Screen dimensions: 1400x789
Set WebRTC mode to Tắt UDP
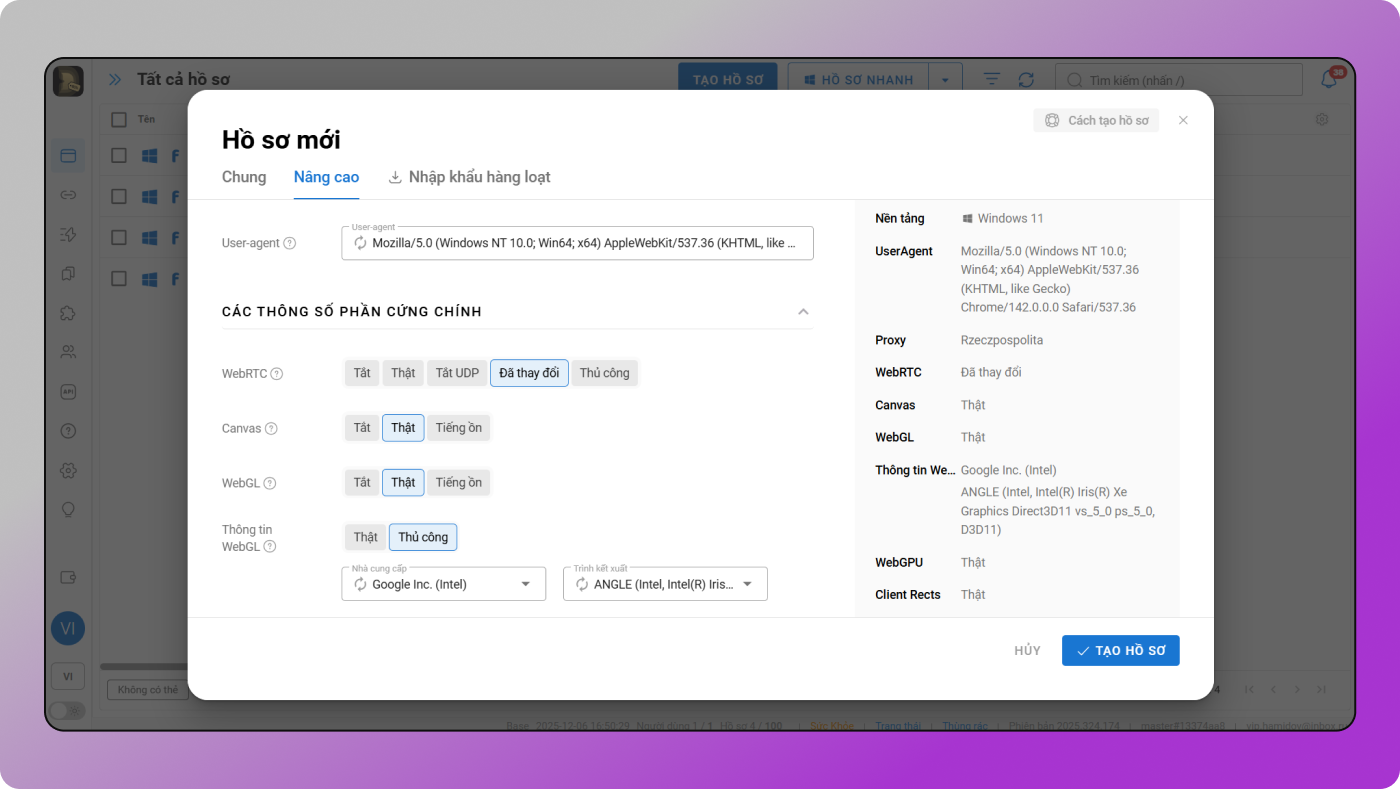pyautogui.click(x=457, y=373)
